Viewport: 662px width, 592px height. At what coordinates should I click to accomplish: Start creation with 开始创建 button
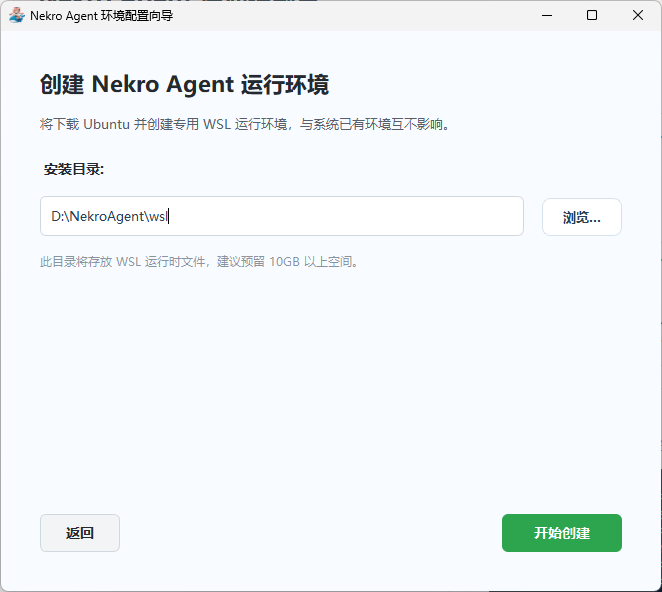point(562,533)
